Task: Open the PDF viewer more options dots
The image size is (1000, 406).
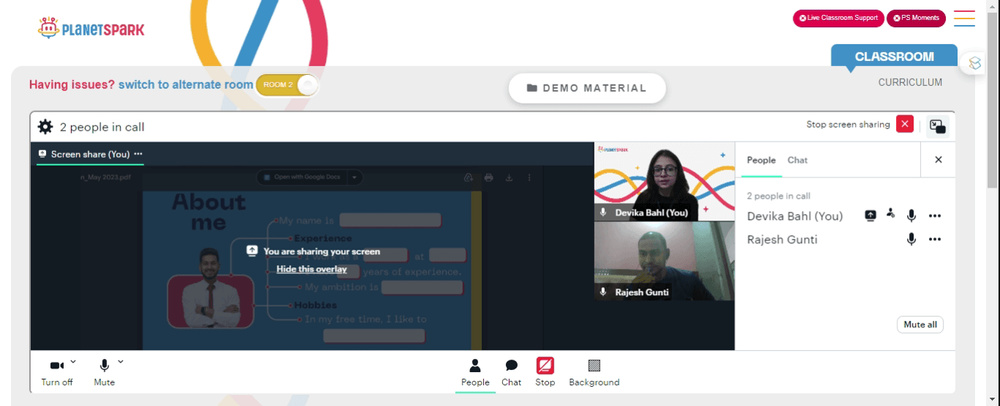Action: 529,178
